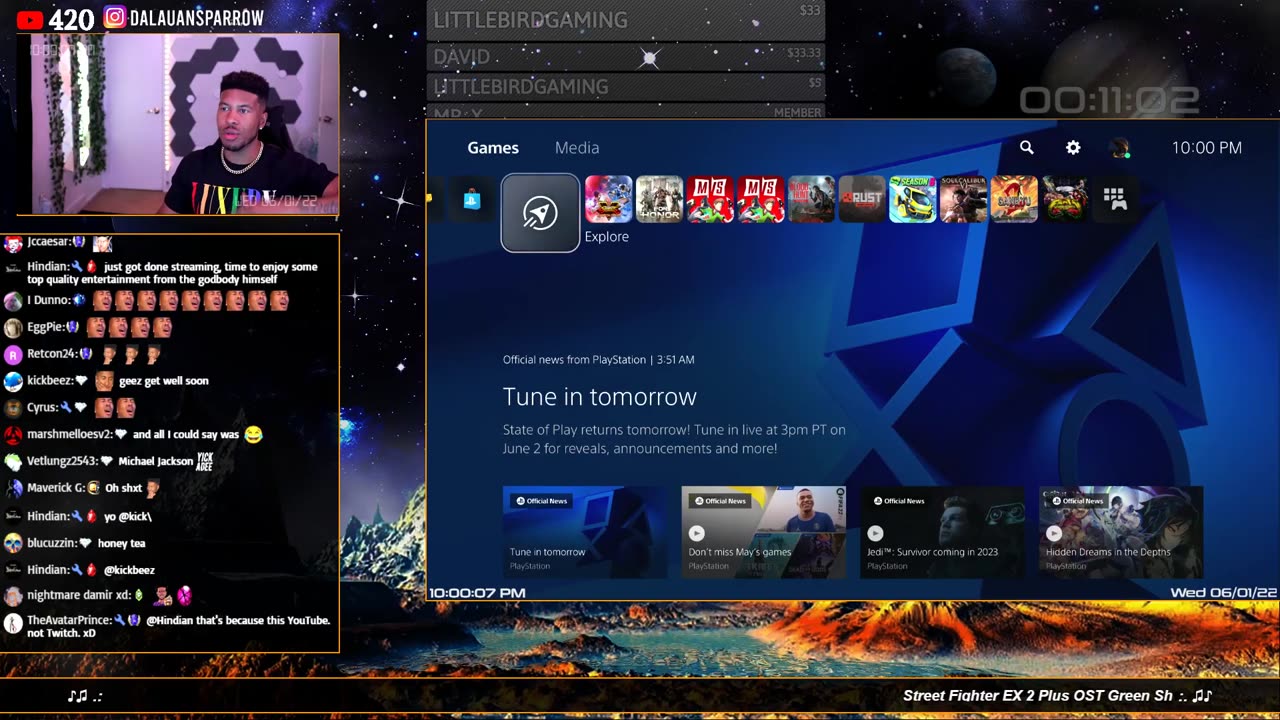Click Hindian's '@kickbeez' message
1280x720 pixels.
click(80, 570)
